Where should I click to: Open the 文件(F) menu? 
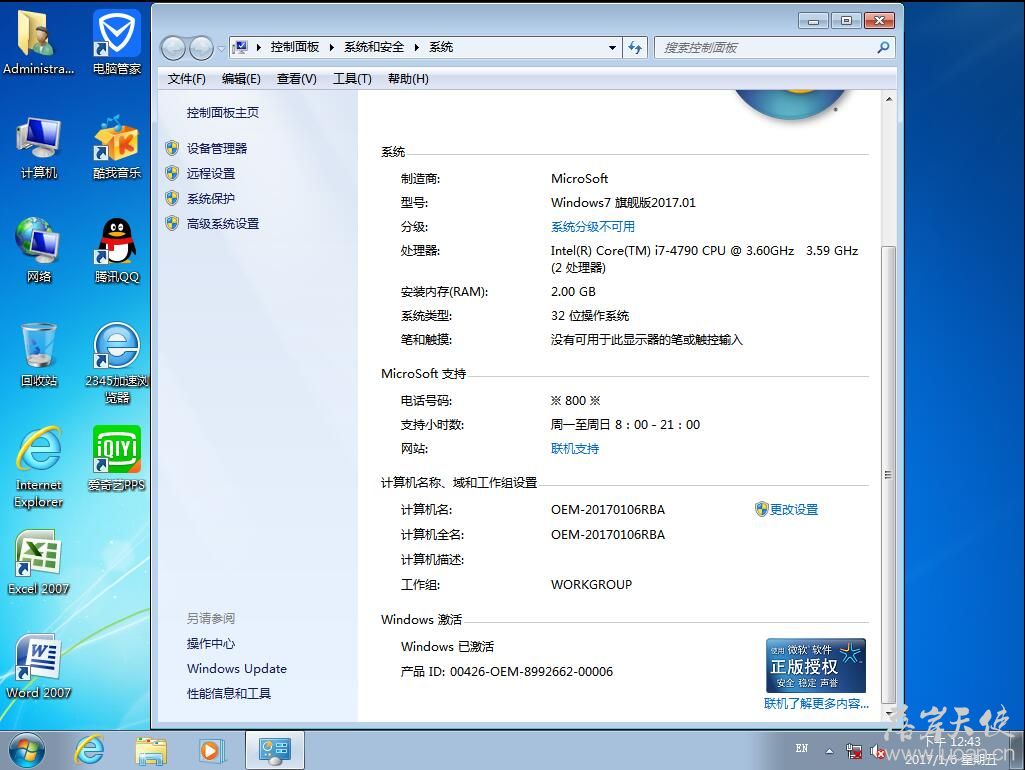coord(186,79)
